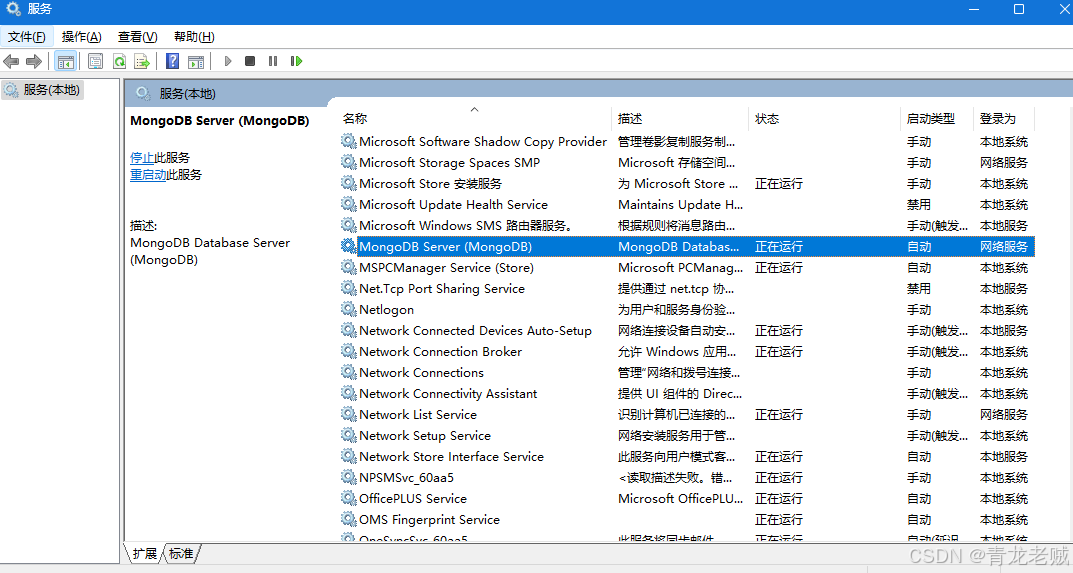
Task: Click the Forward arrow toolbar icon
Action: point(34,62)
